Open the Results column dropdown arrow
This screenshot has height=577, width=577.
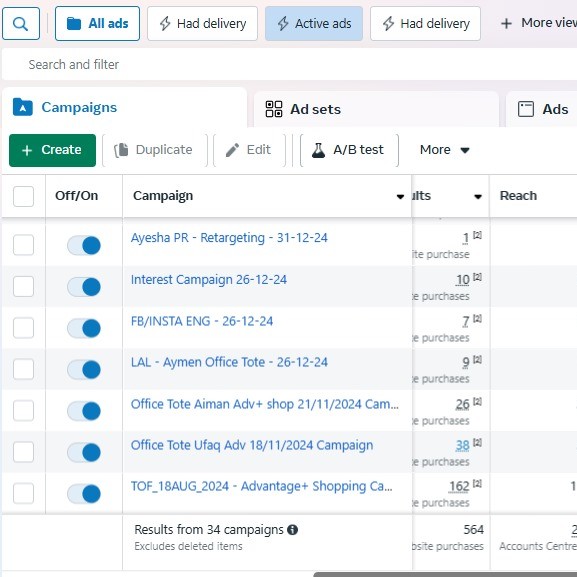point(478,197)
